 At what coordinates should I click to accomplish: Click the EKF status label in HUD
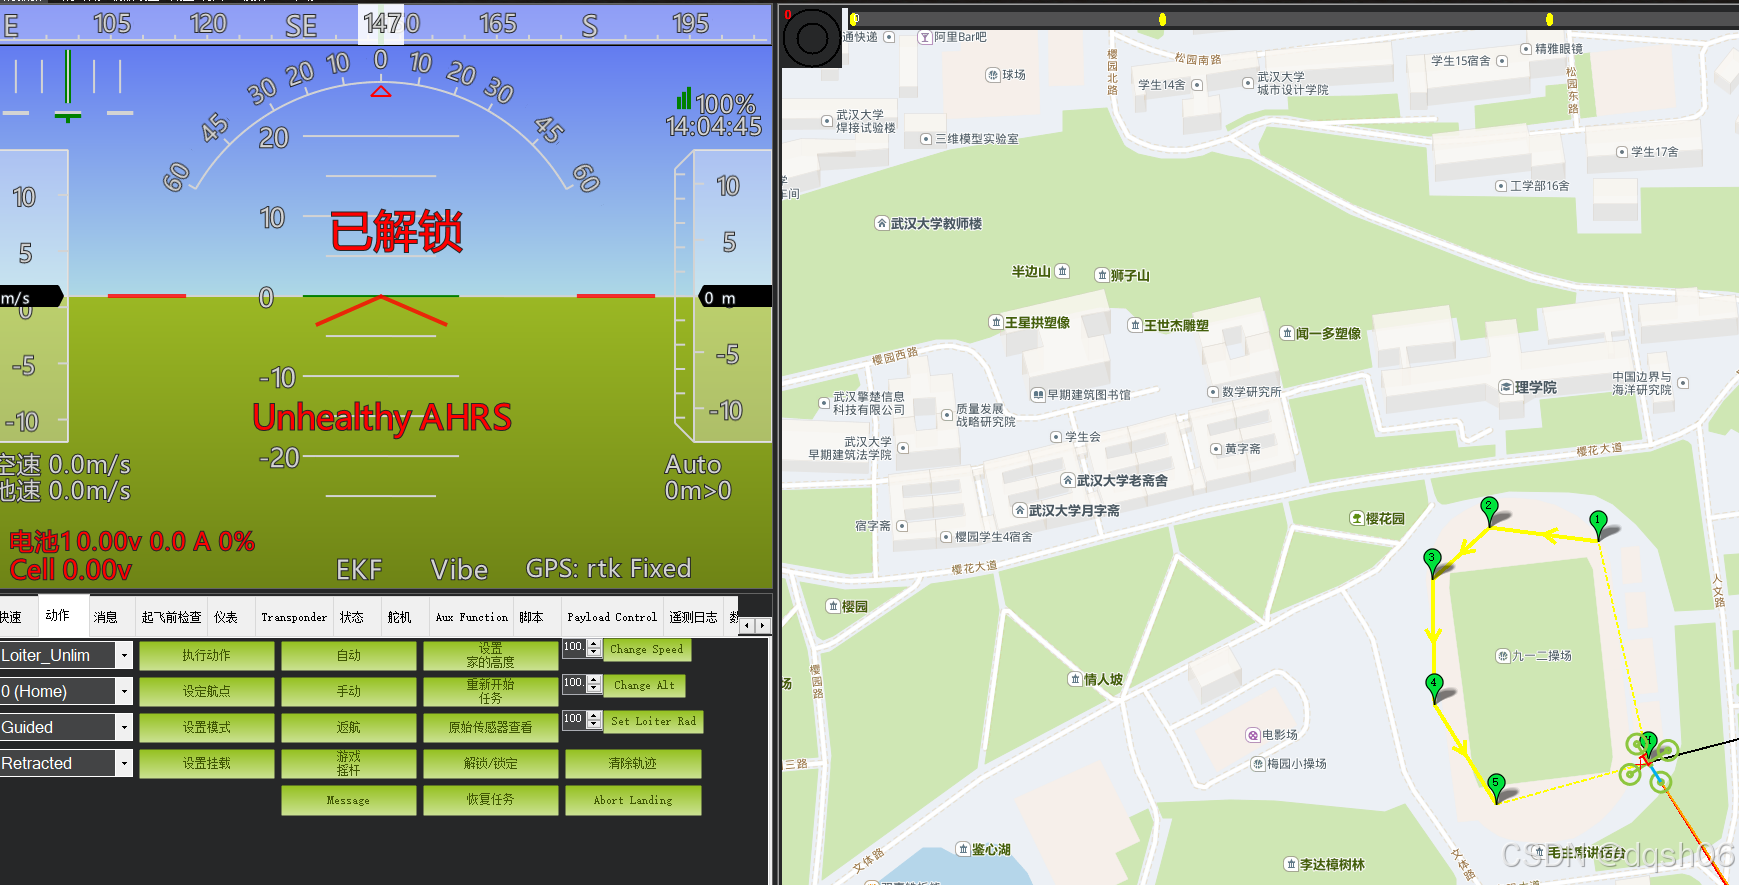click(x=359, y=570)
